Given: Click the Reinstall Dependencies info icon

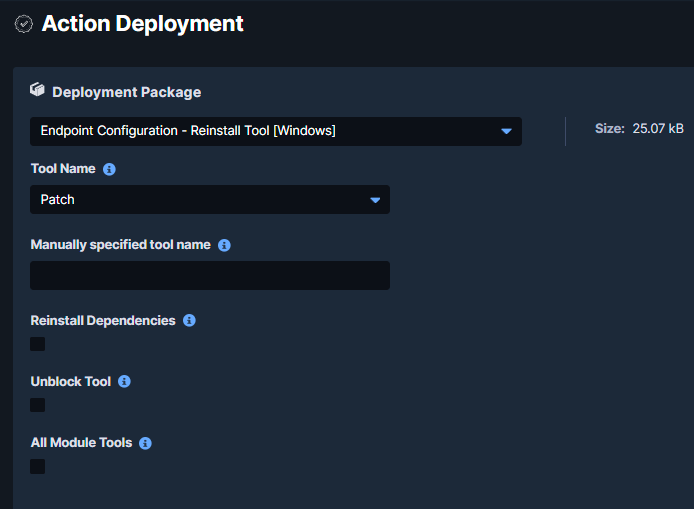Looking at the screenshot, I should click(189, 321).
